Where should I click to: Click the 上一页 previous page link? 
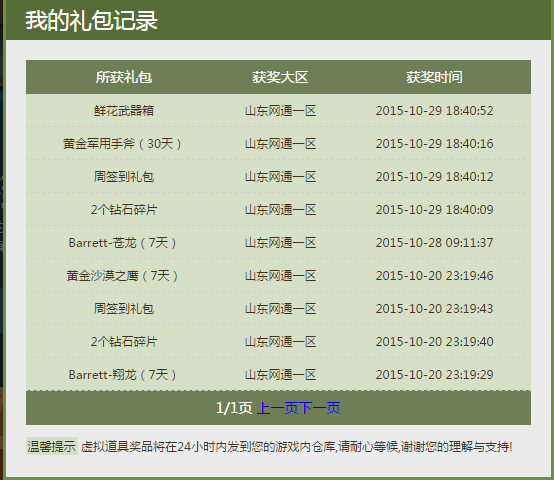[x=277, y=408]
